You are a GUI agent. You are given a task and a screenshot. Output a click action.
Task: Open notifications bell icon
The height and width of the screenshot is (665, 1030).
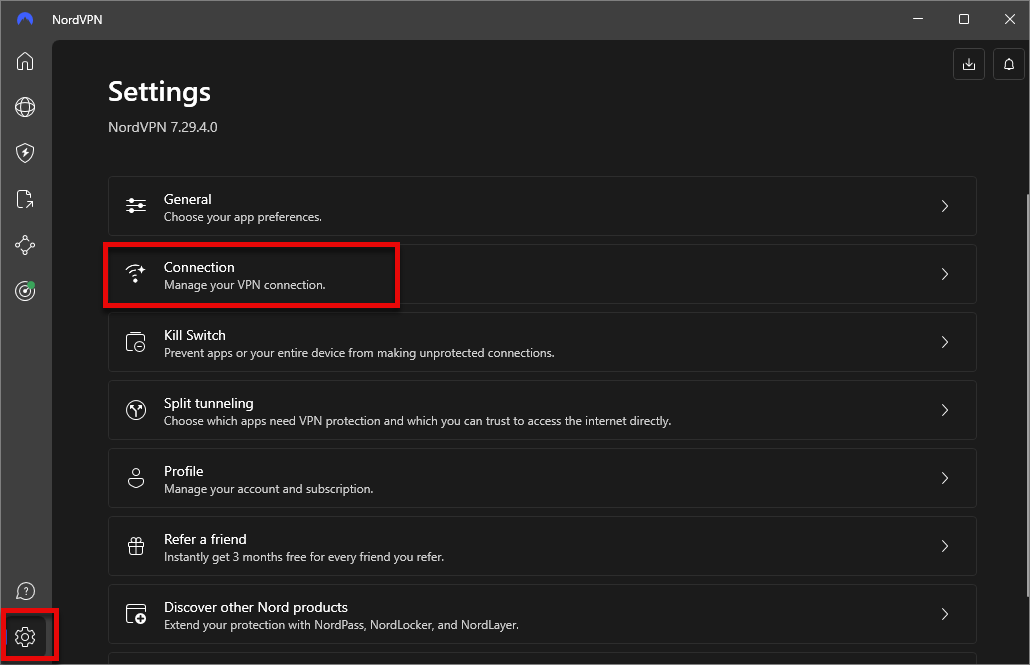pyautogui.click(x=1009, y=64)
